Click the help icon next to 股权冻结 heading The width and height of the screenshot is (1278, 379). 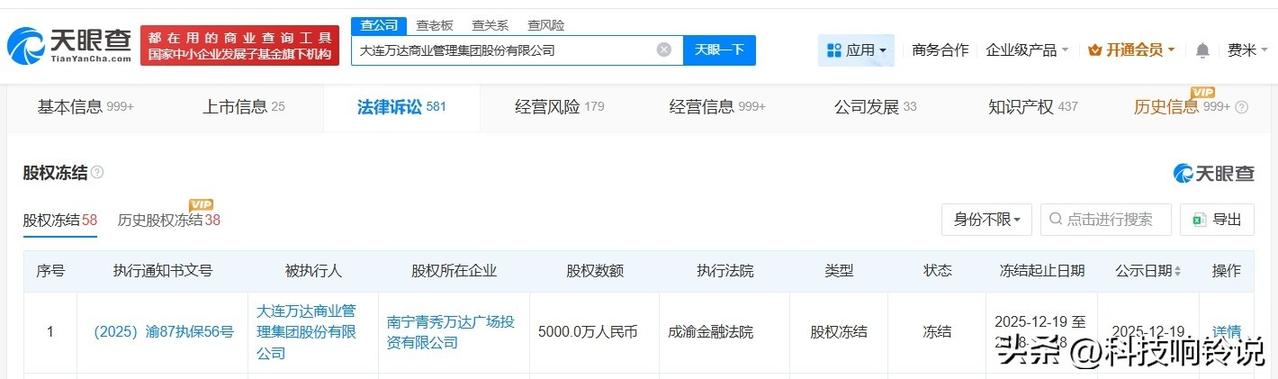pos(98,172)
